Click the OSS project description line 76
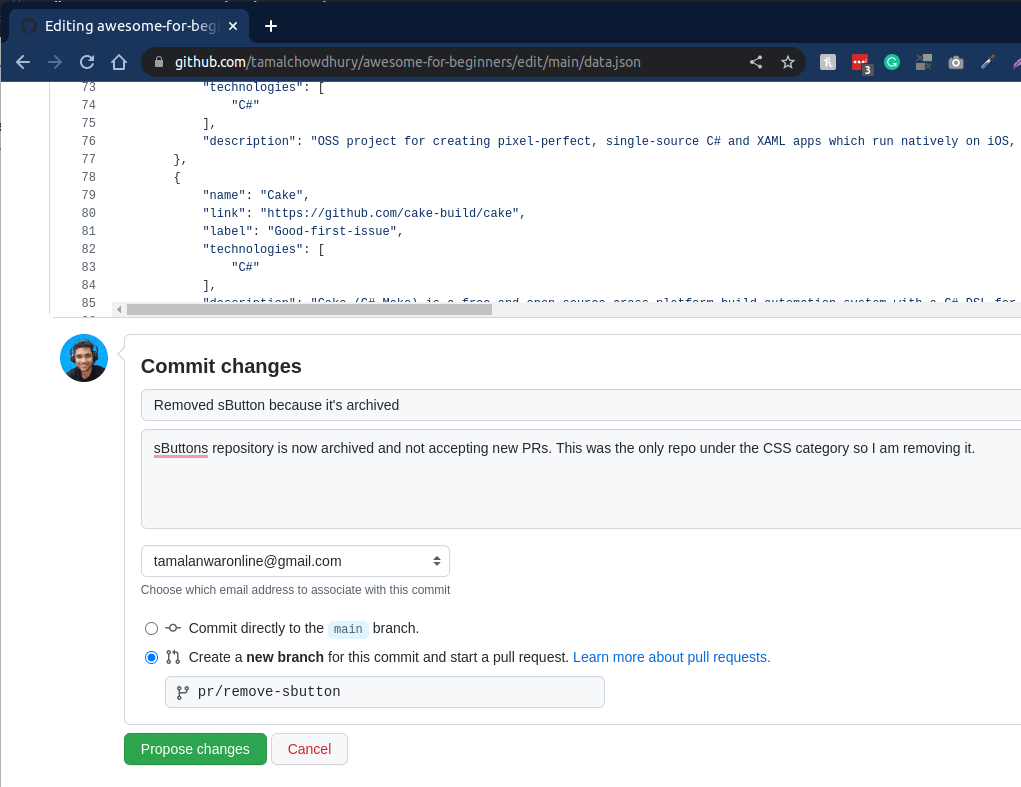The image size is (1021, 787). (x=609, y=141)
